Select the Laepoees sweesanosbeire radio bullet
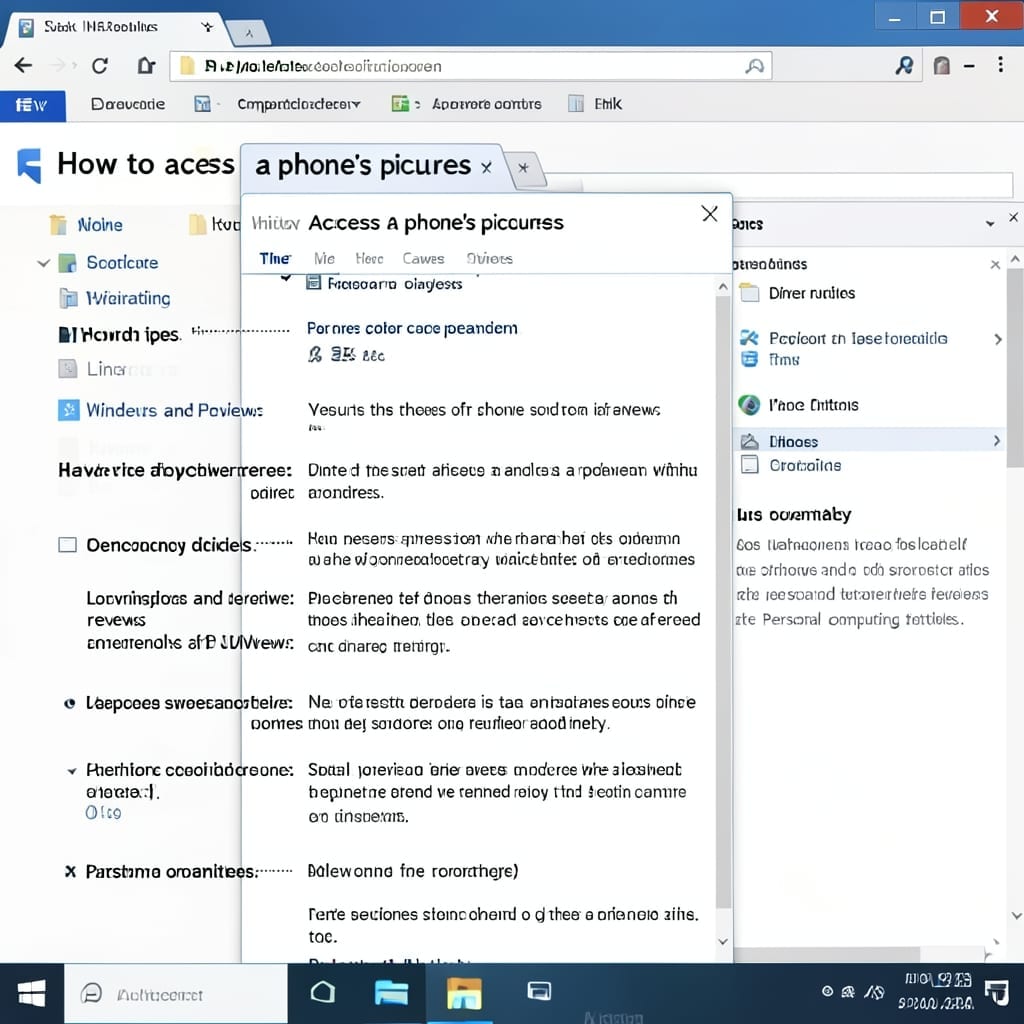This screenshot has height=1024, width=1024. (69, 703)
